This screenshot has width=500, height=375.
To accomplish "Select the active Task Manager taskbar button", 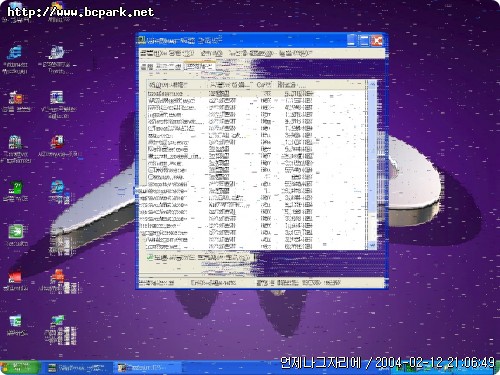I will point(78,368).
